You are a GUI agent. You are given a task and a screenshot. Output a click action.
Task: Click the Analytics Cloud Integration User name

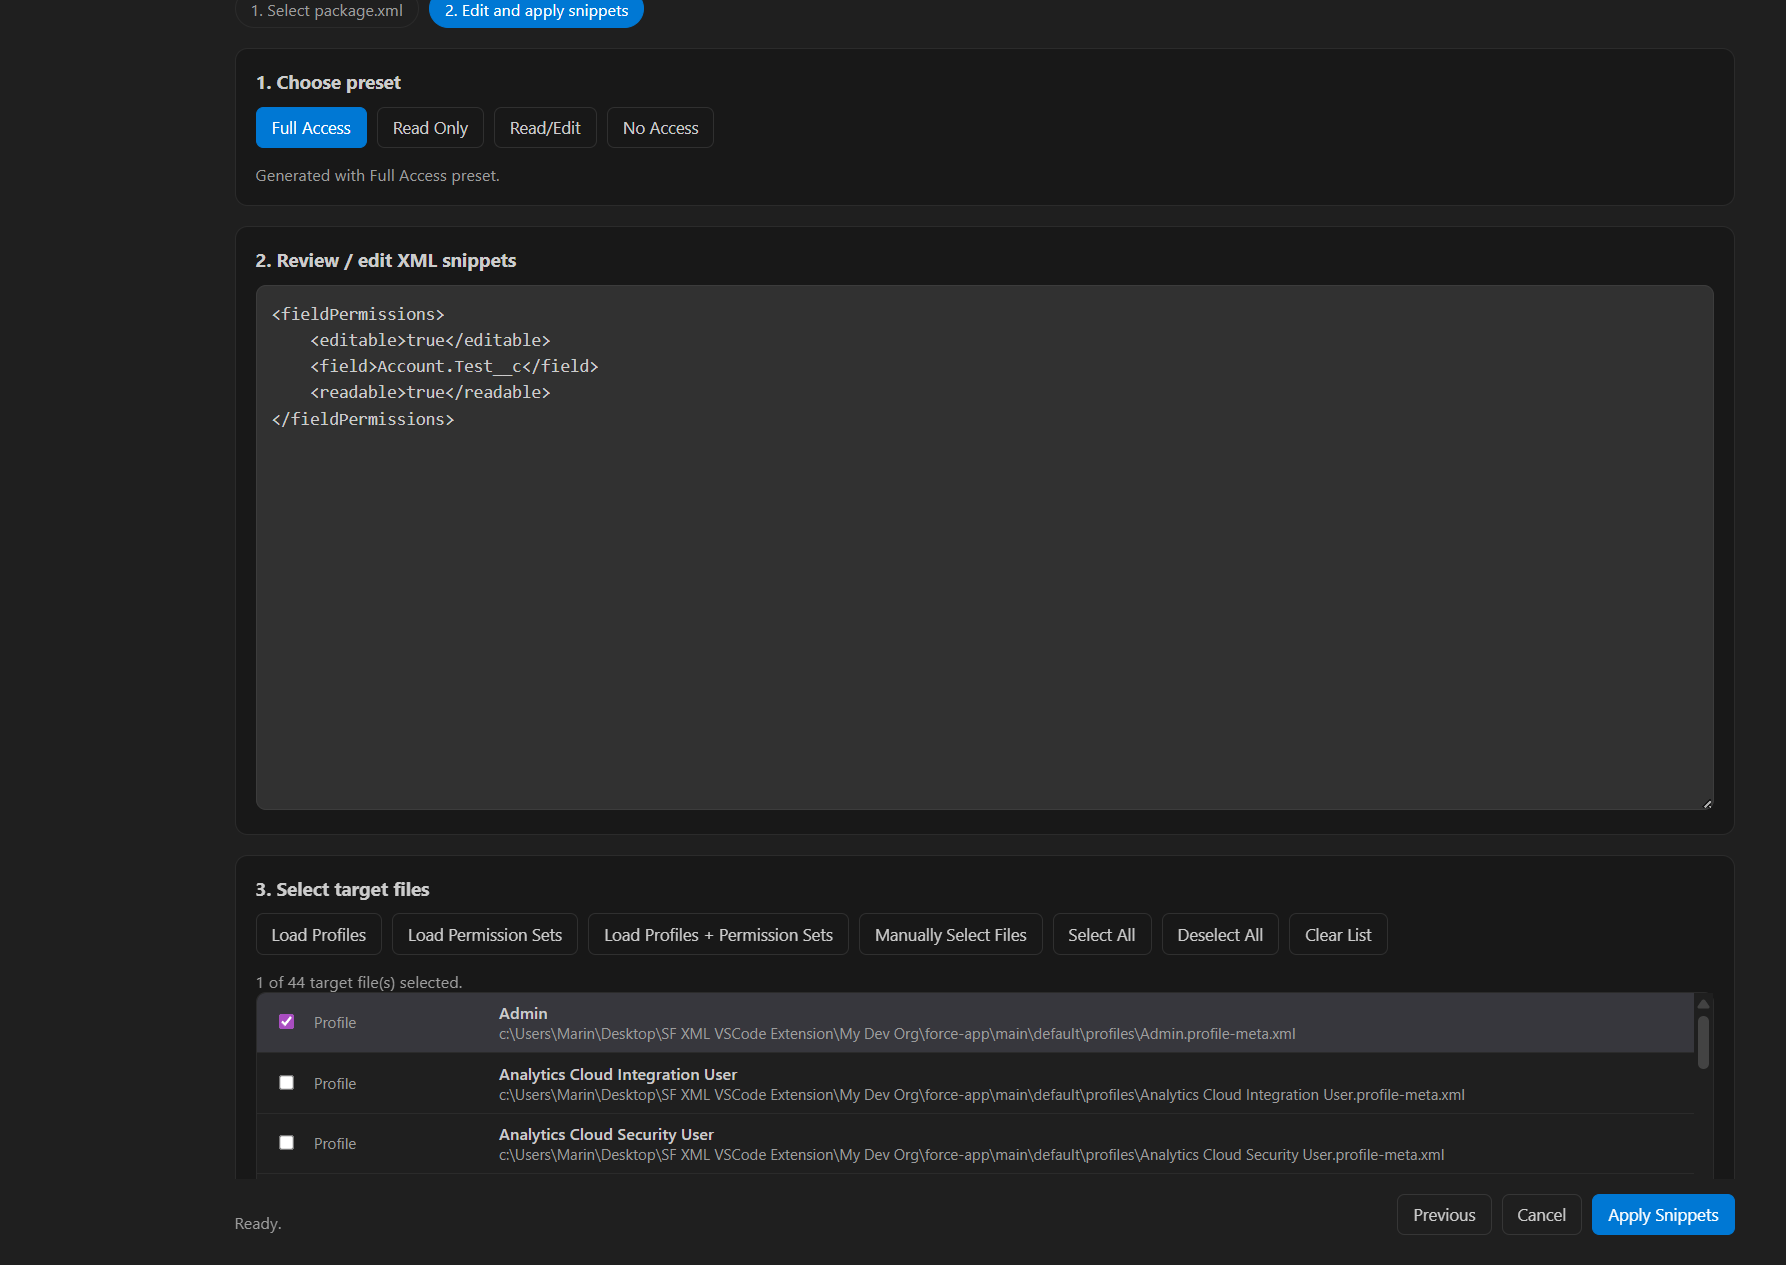pyautogui.click(x=618, y=1074)
